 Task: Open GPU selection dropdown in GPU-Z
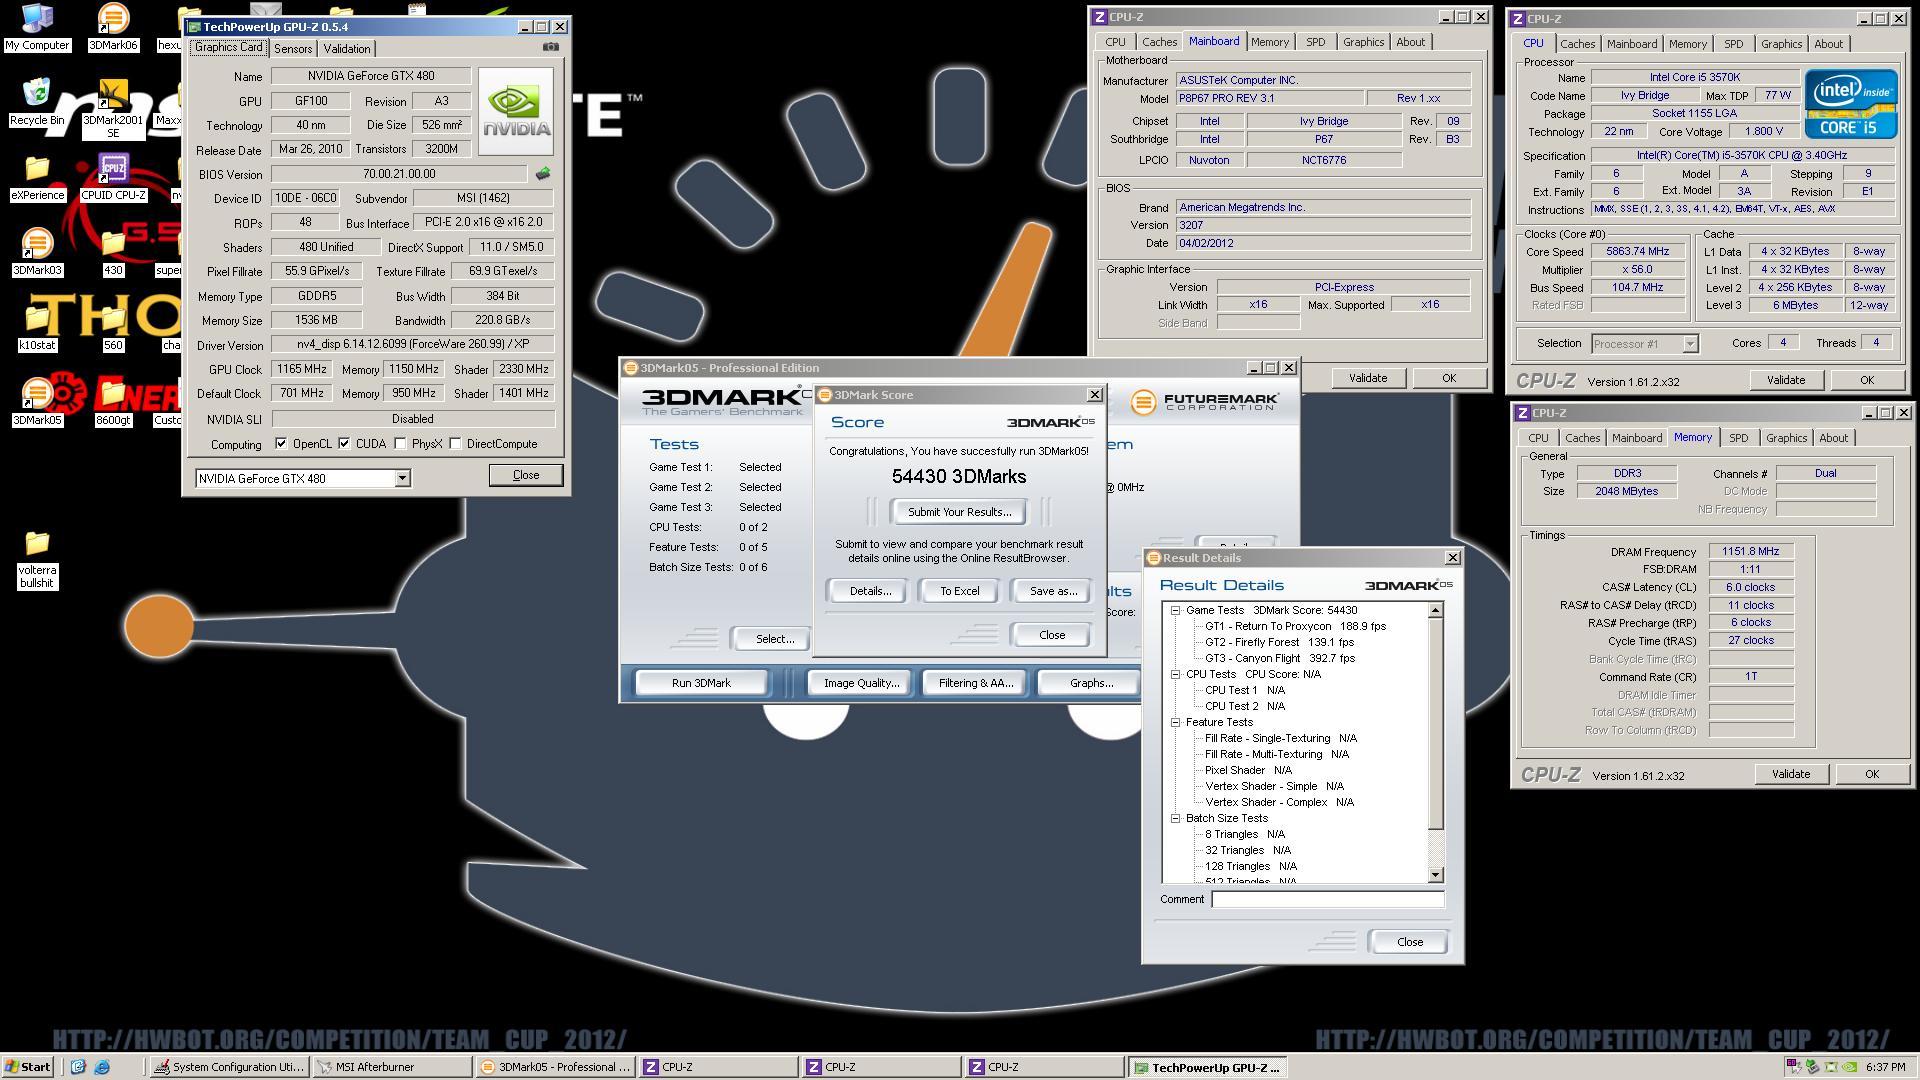tap(402, 479)
